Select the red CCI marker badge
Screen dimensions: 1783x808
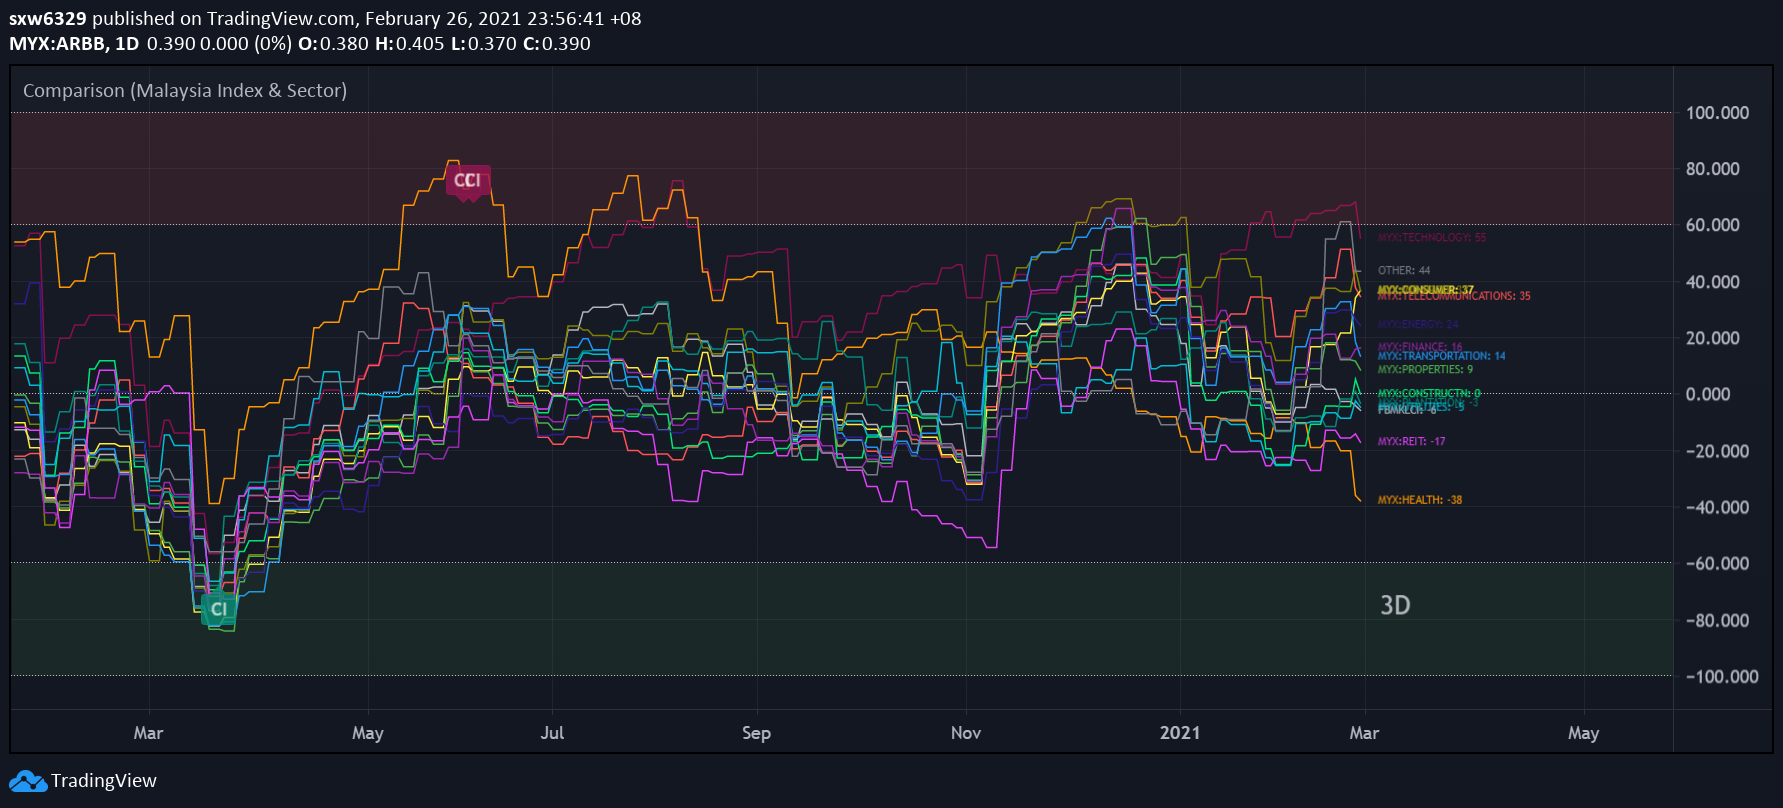click(x=468, y=181)
